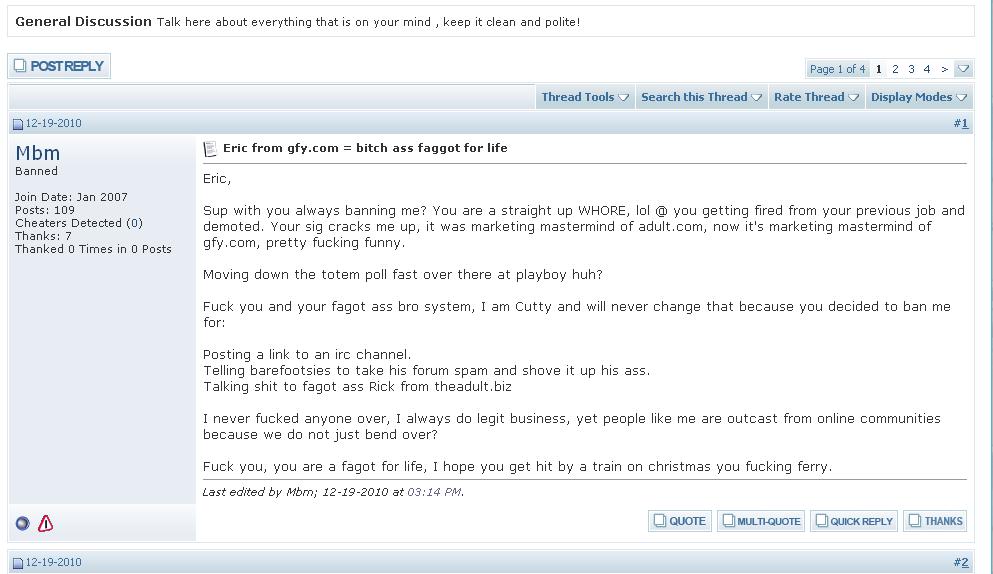
Task: Toggle Multi-Quote for this post
Action: coord(761,521)
